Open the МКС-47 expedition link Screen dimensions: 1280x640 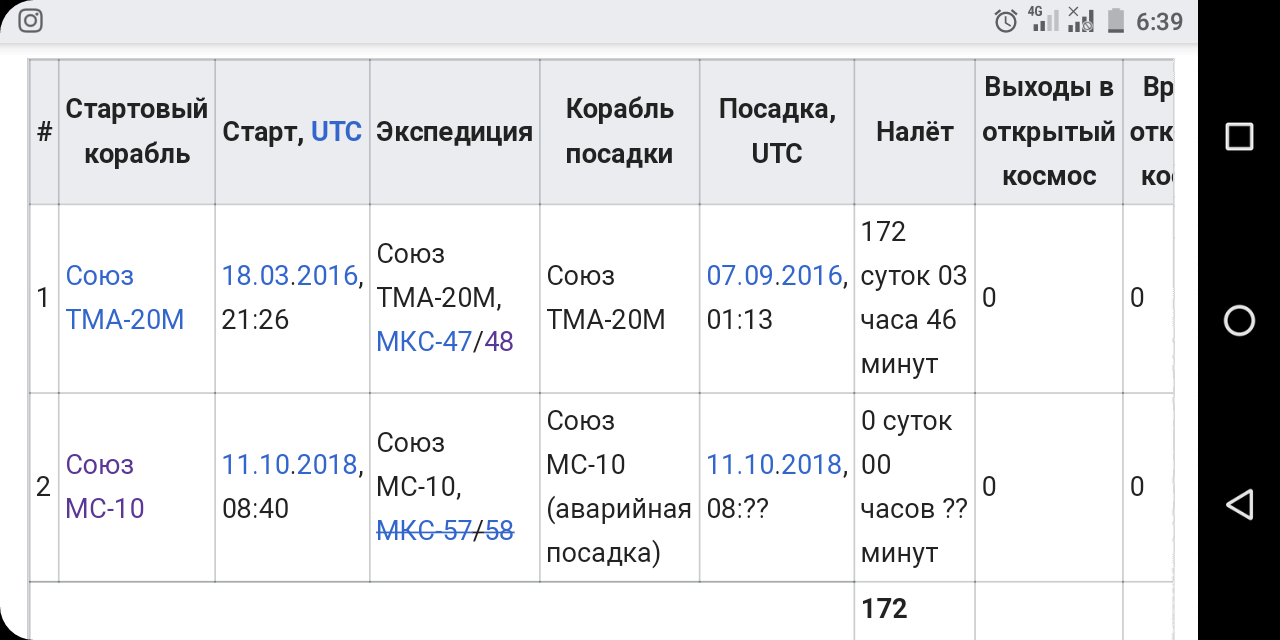(x=424, y=342)
